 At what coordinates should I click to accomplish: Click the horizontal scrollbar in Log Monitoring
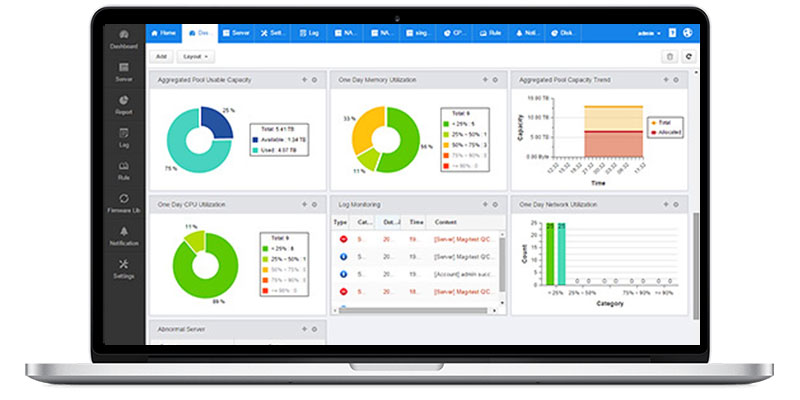(x=413, y=310)
